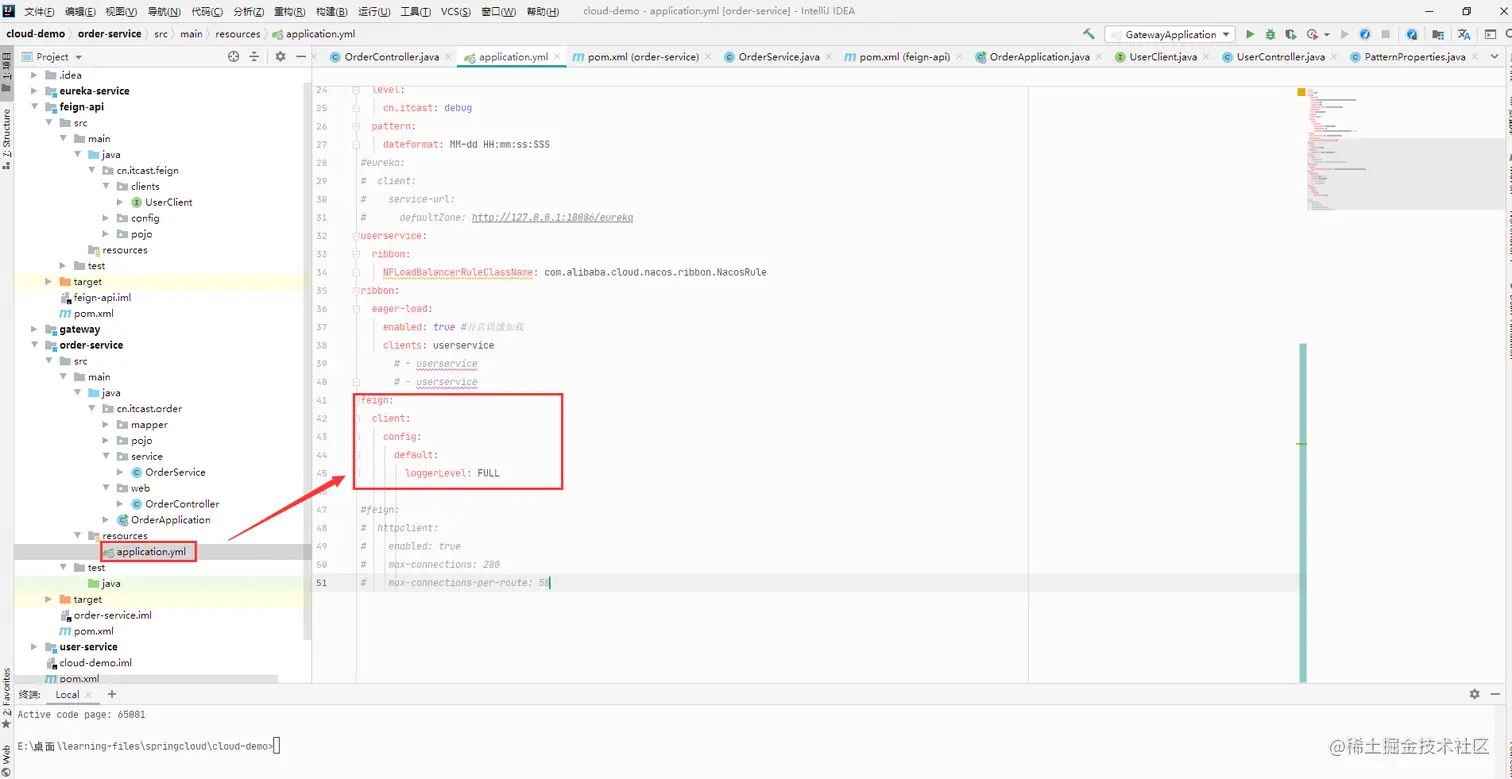Hide the terminal panel
This screenshot has height=779, width=1512.
pos(1496,694)
